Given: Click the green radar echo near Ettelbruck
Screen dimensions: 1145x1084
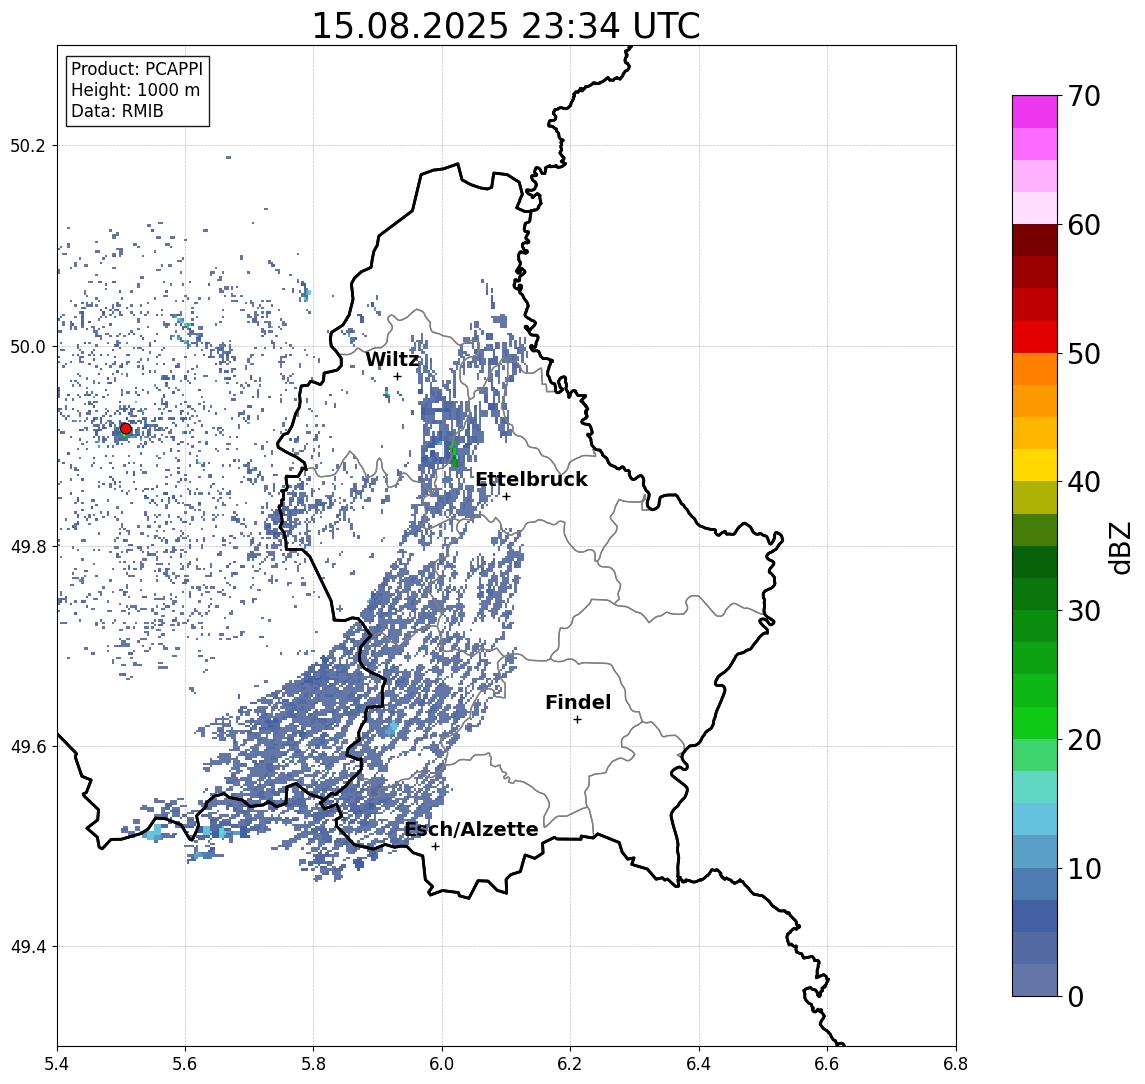Looking at the screenshot, I should pyautogui.click(x=453, y=453).
